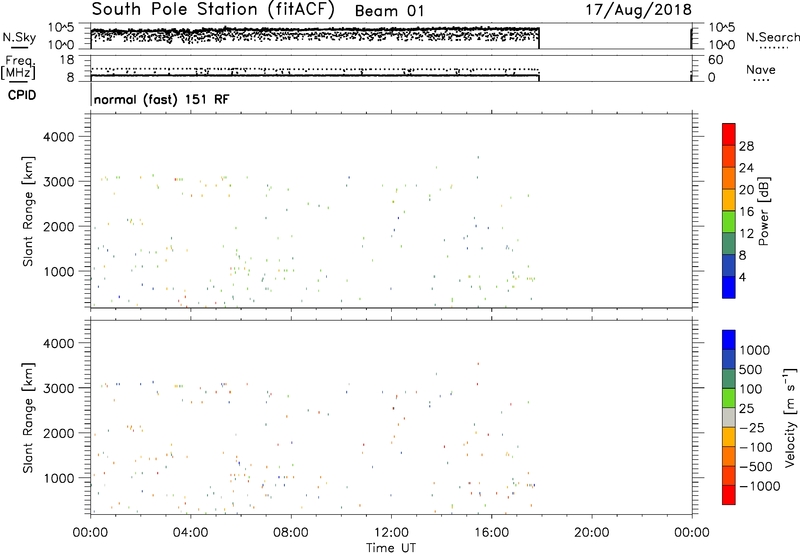Viewport: 800px width, 554px height.
Task: Click the right '10^0' N.Search axis label
Action: click(721, 45)
